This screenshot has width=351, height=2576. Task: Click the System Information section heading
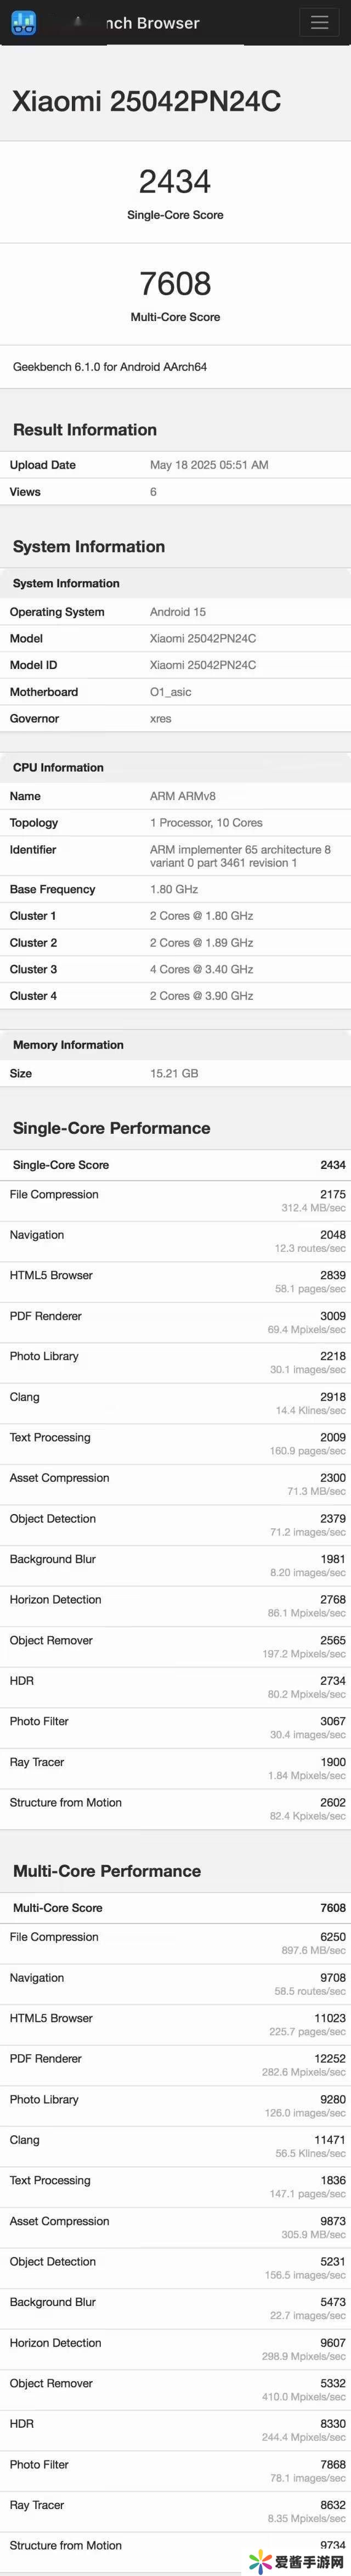coord(89,546)
